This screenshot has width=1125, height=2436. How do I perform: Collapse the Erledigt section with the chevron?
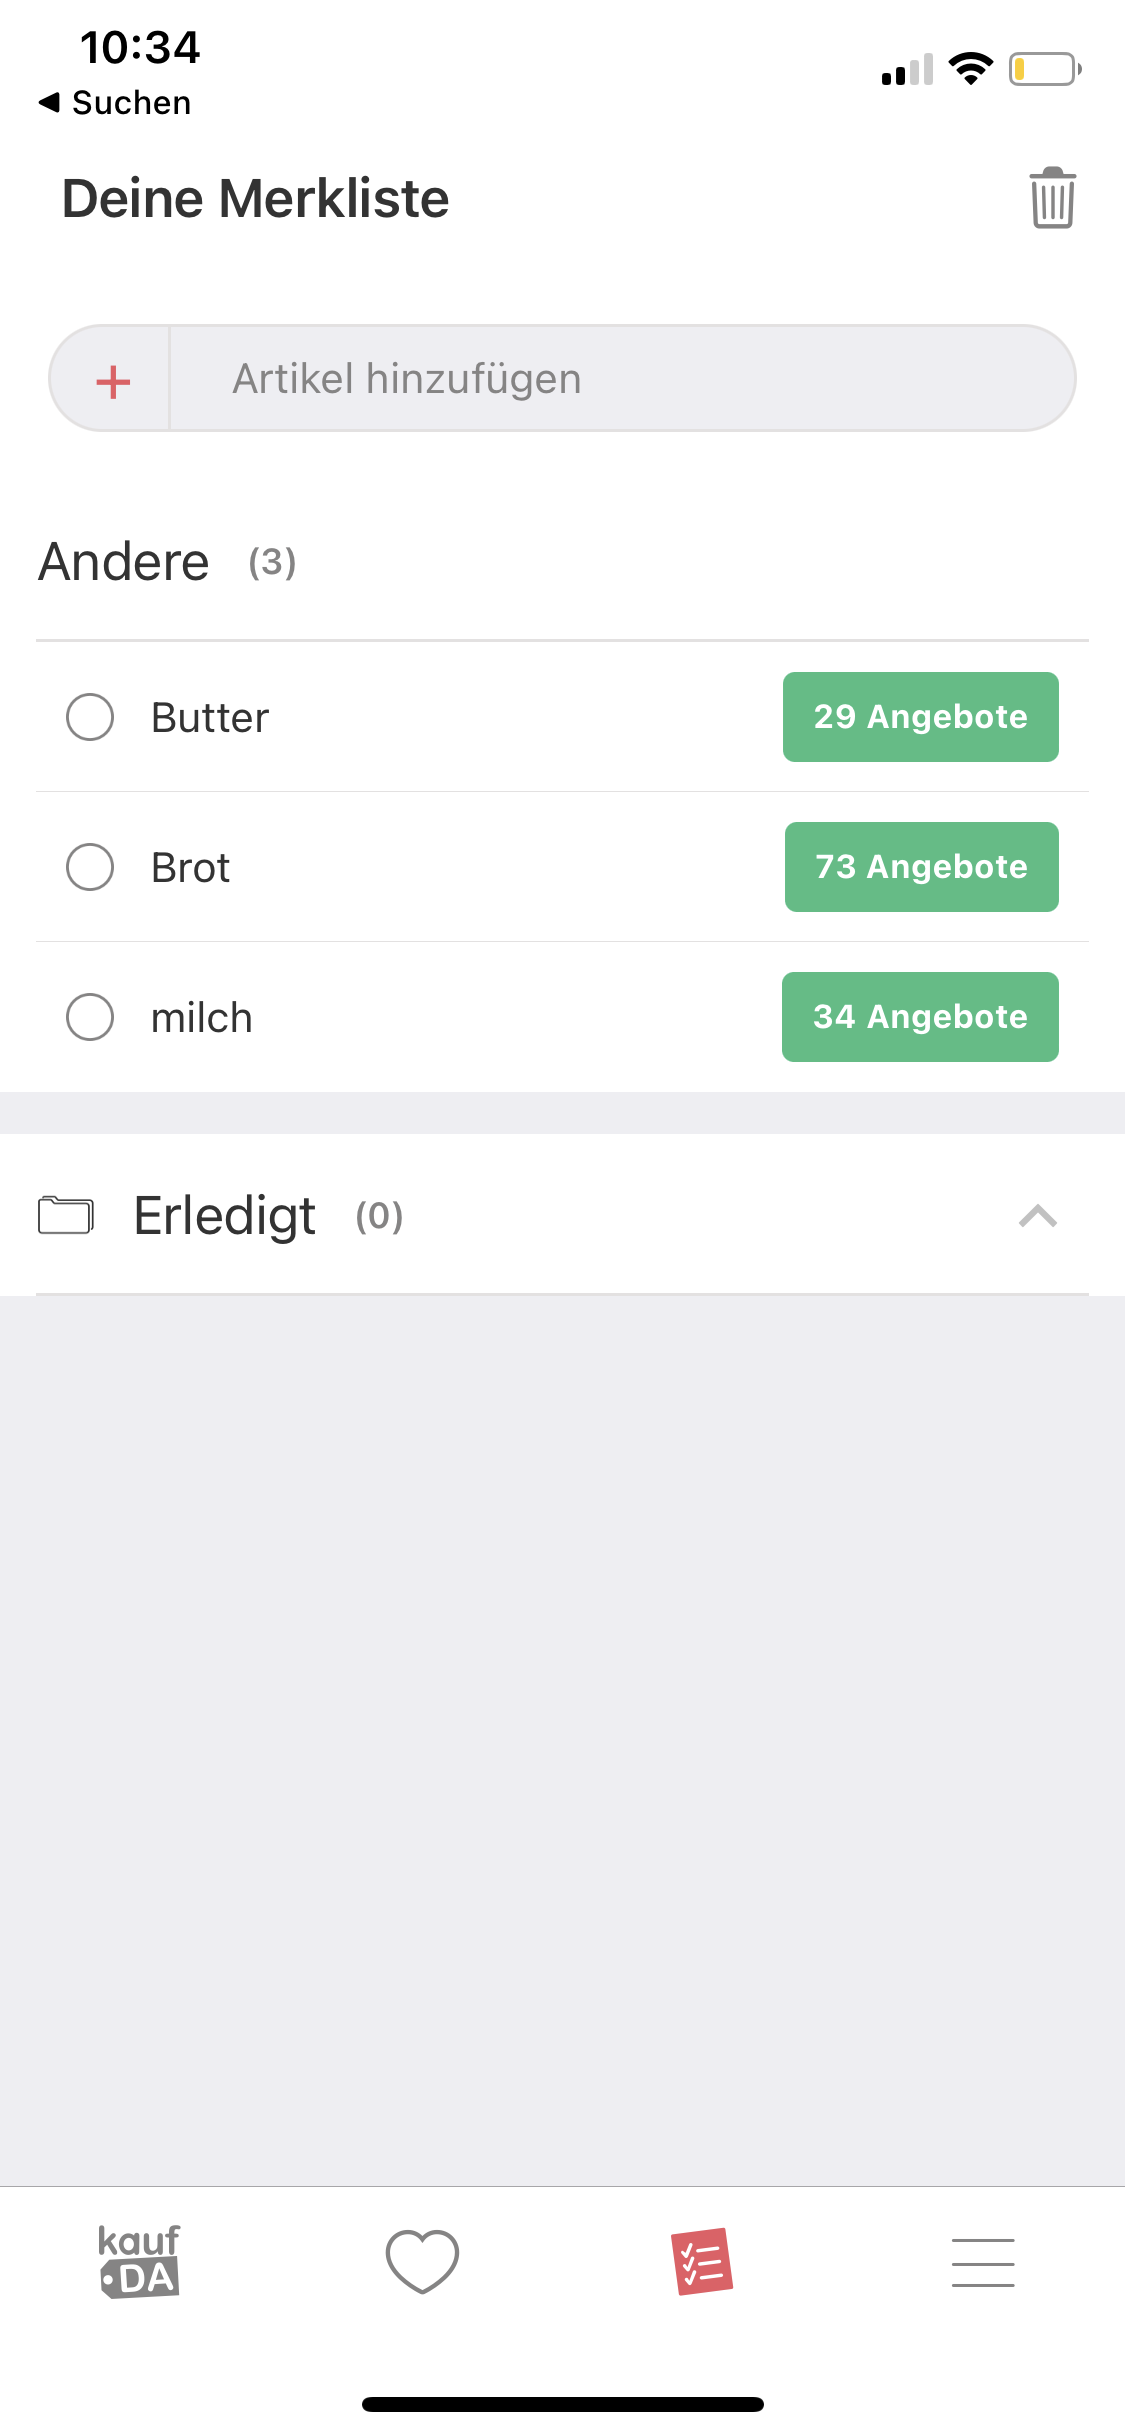tap(1038, 1216)
